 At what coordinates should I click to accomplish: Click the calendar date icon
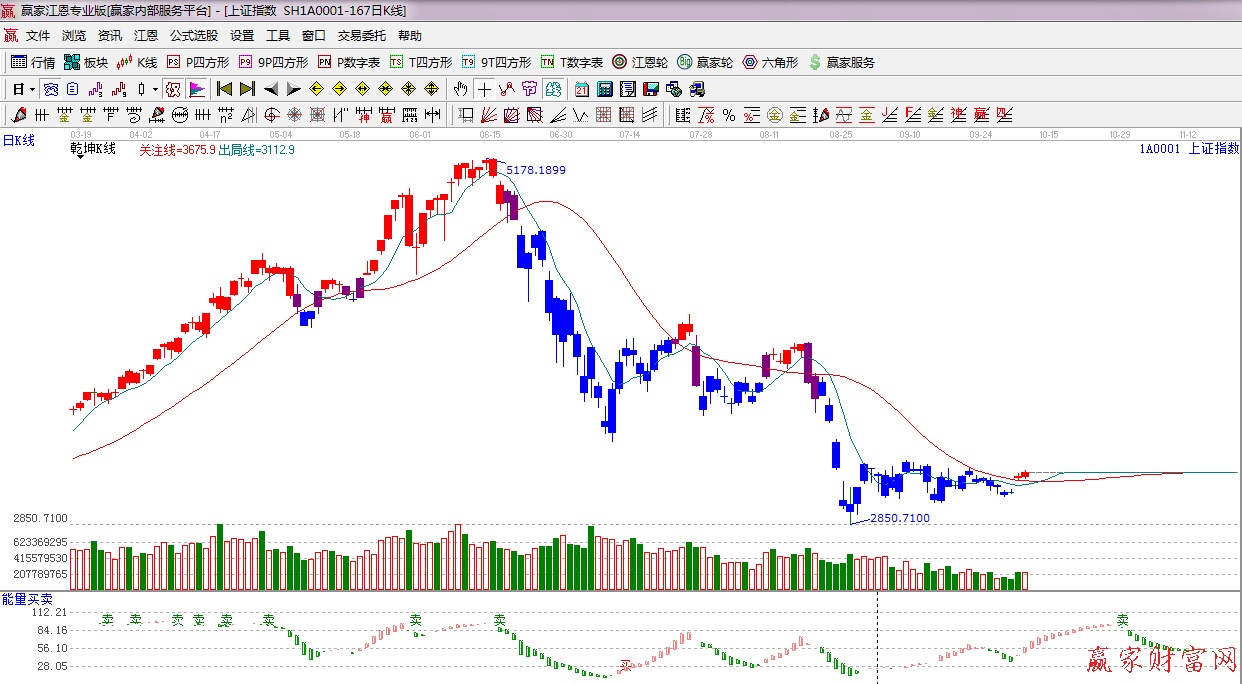[581, 89]
